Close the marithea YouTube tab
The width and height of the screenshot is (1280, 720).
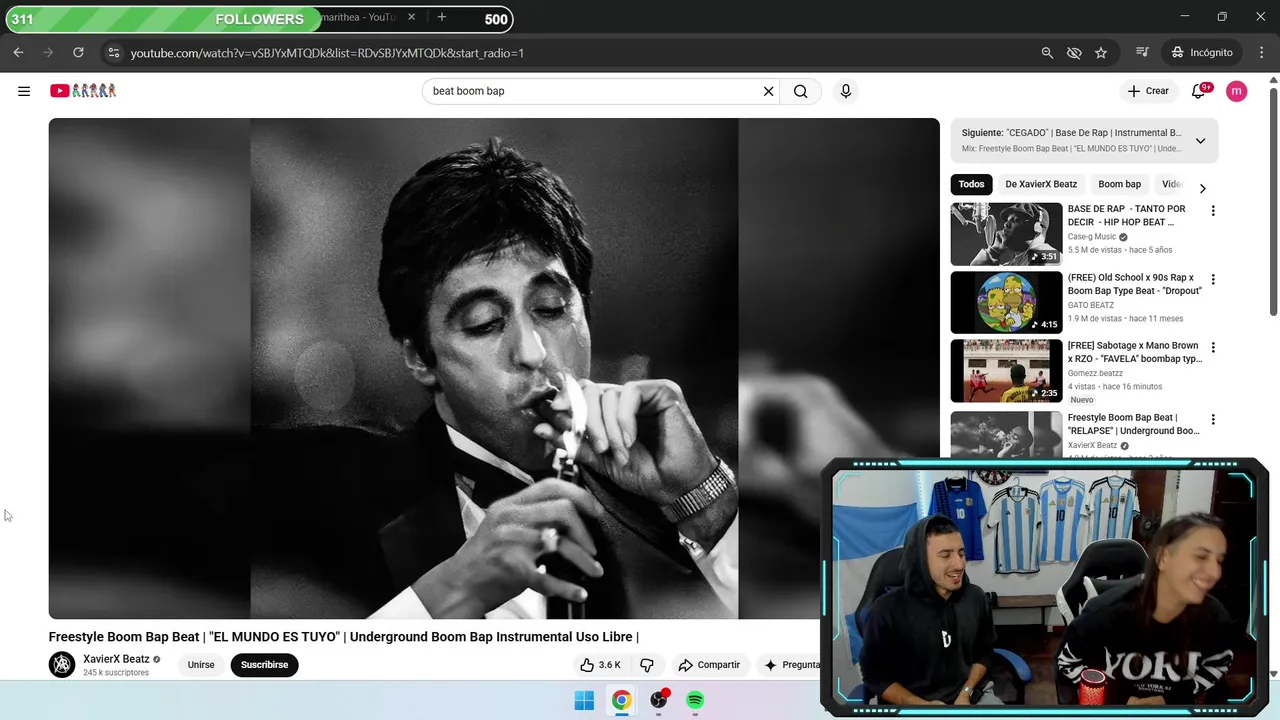[x=411, y=17]
